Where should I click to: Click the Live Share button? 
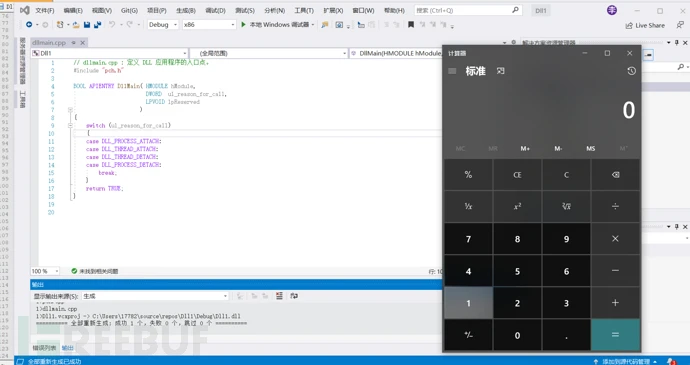click(645, 26)
